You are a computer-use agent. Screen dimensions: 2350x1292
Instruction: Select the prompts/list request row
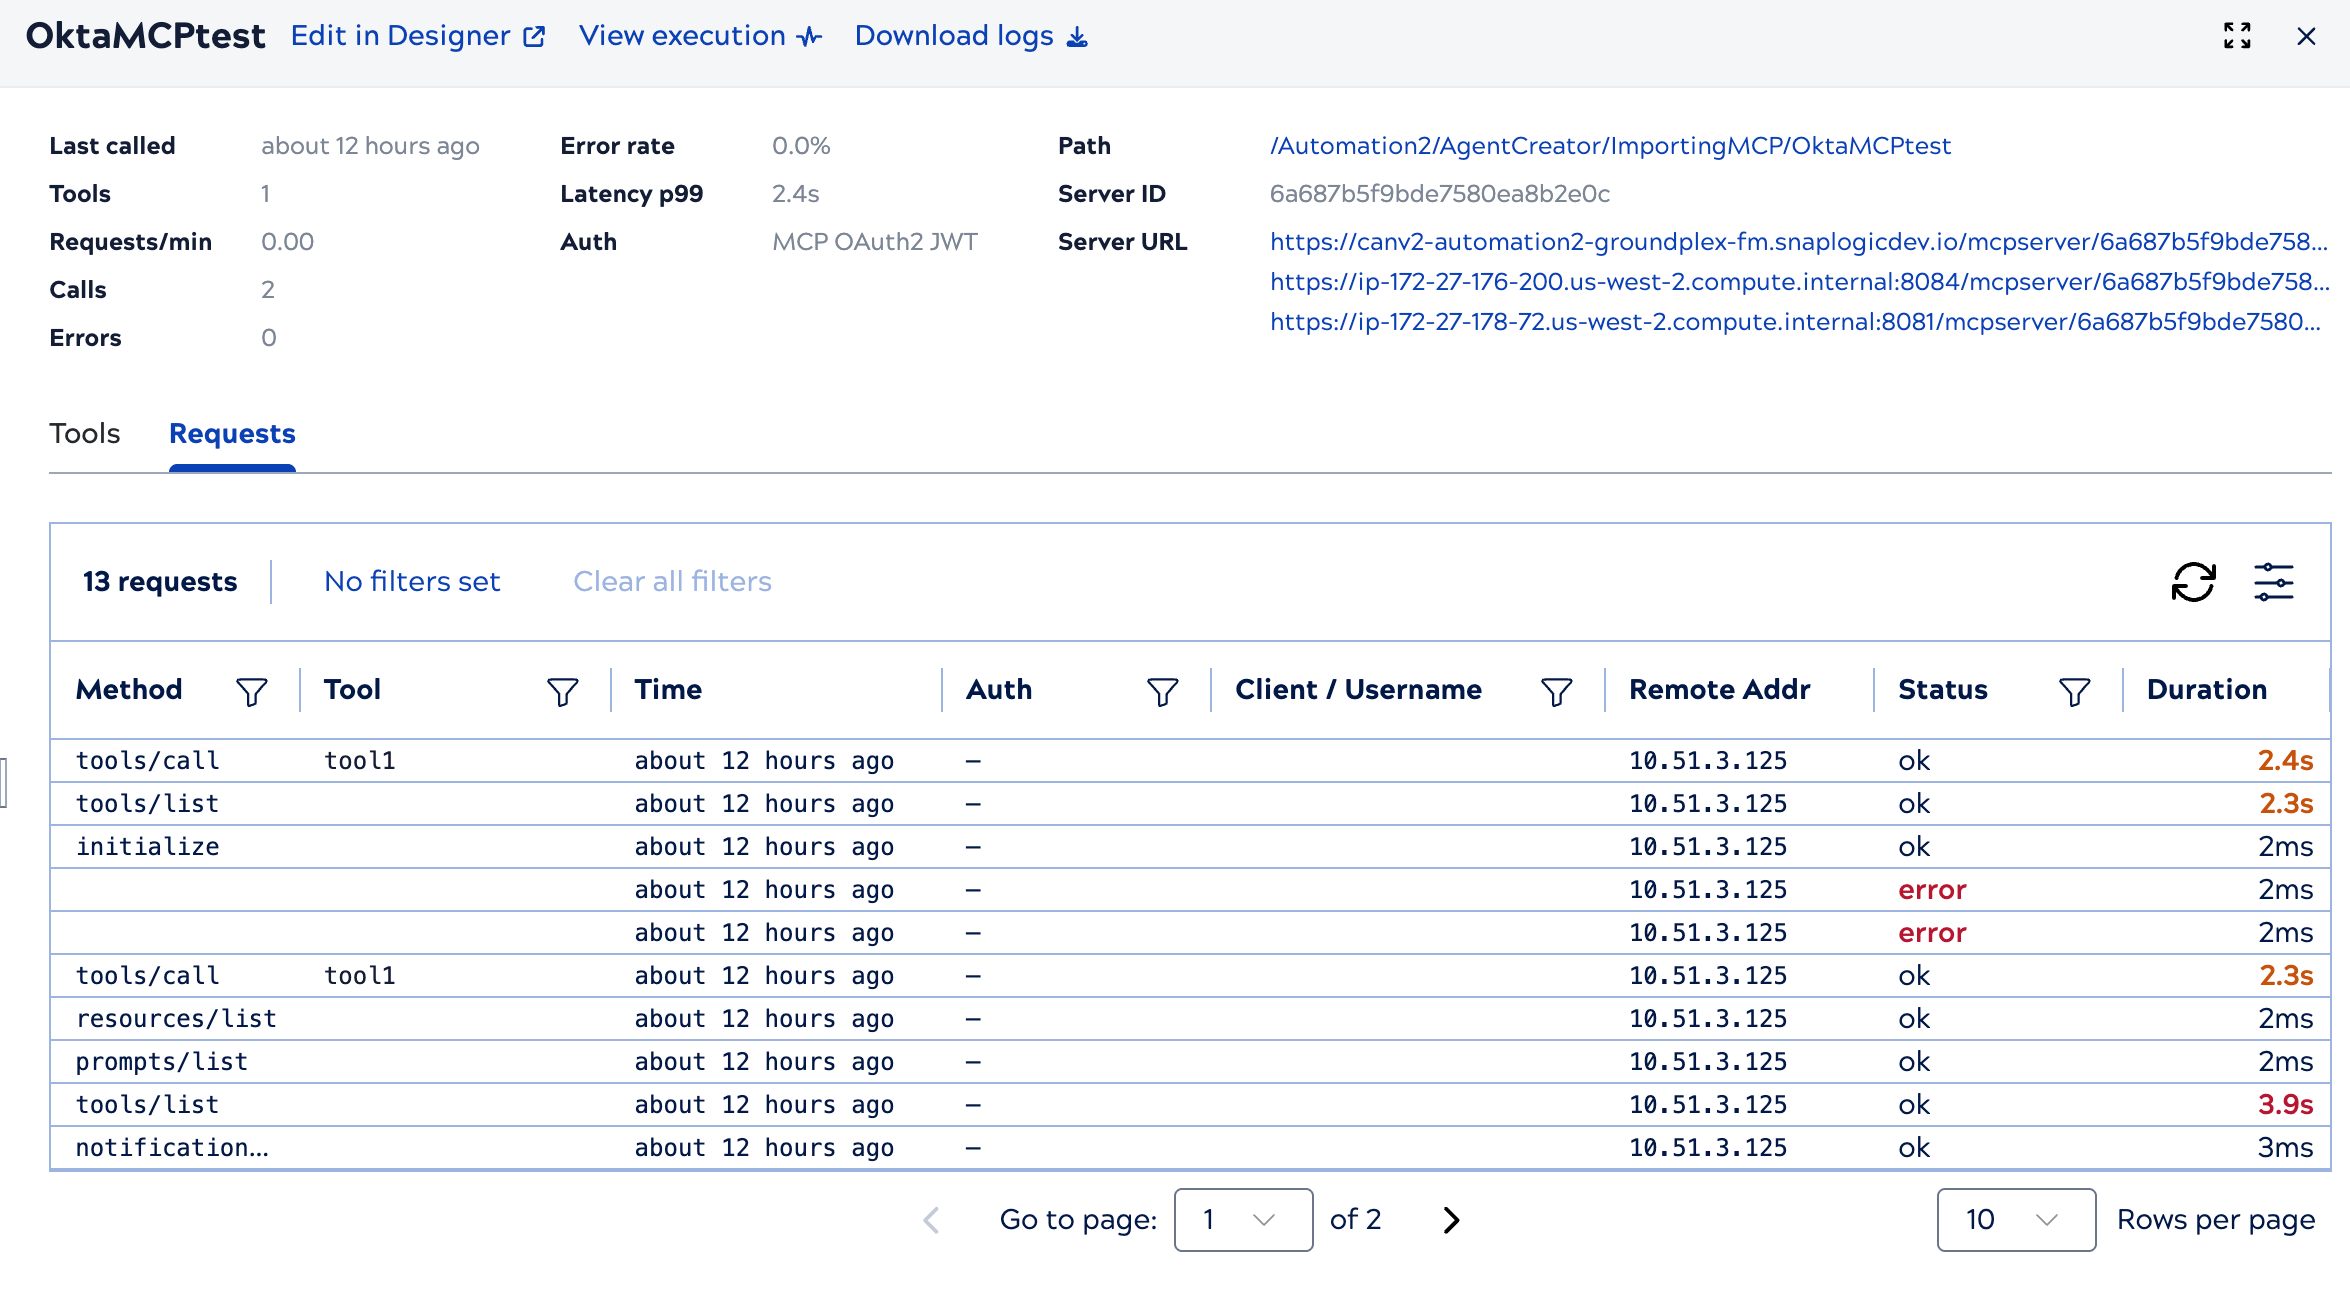[1190, 1062]
